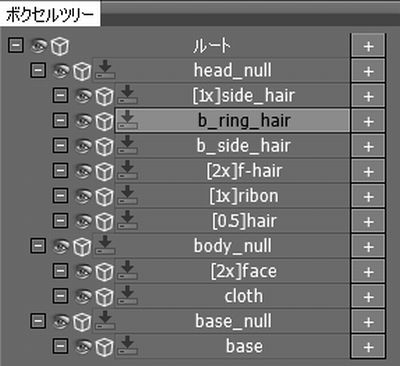
Task: Collapse the b_ring_hair node
Action: point(60,120)
